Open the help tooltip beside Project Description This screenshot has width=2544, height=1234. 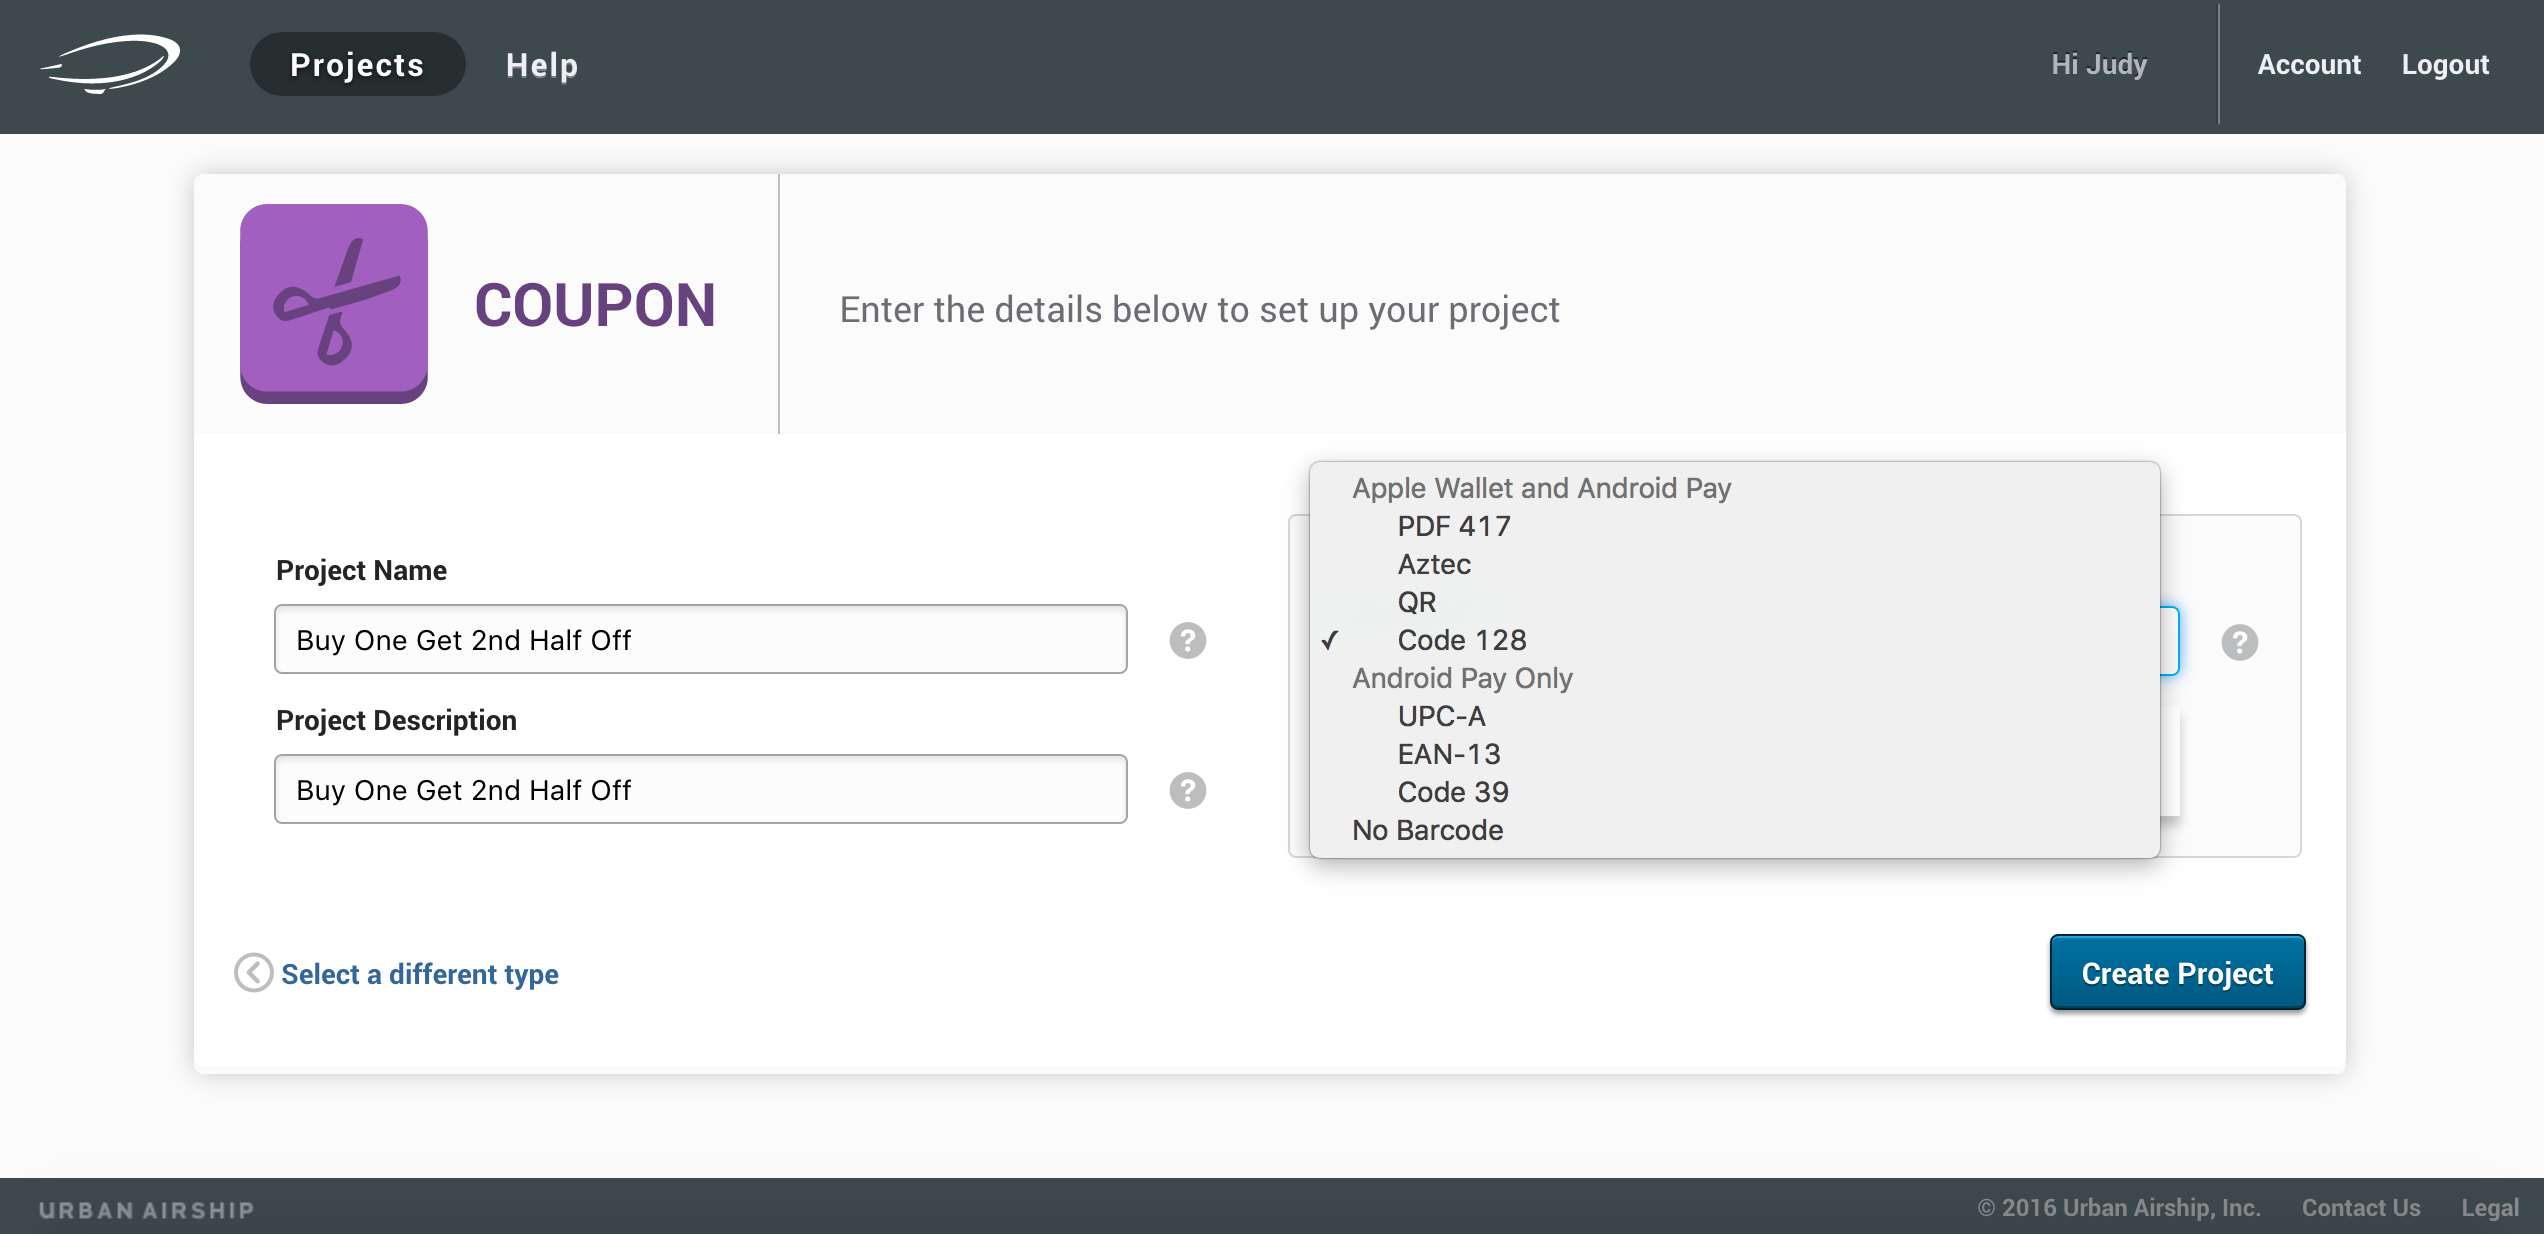1188,789
